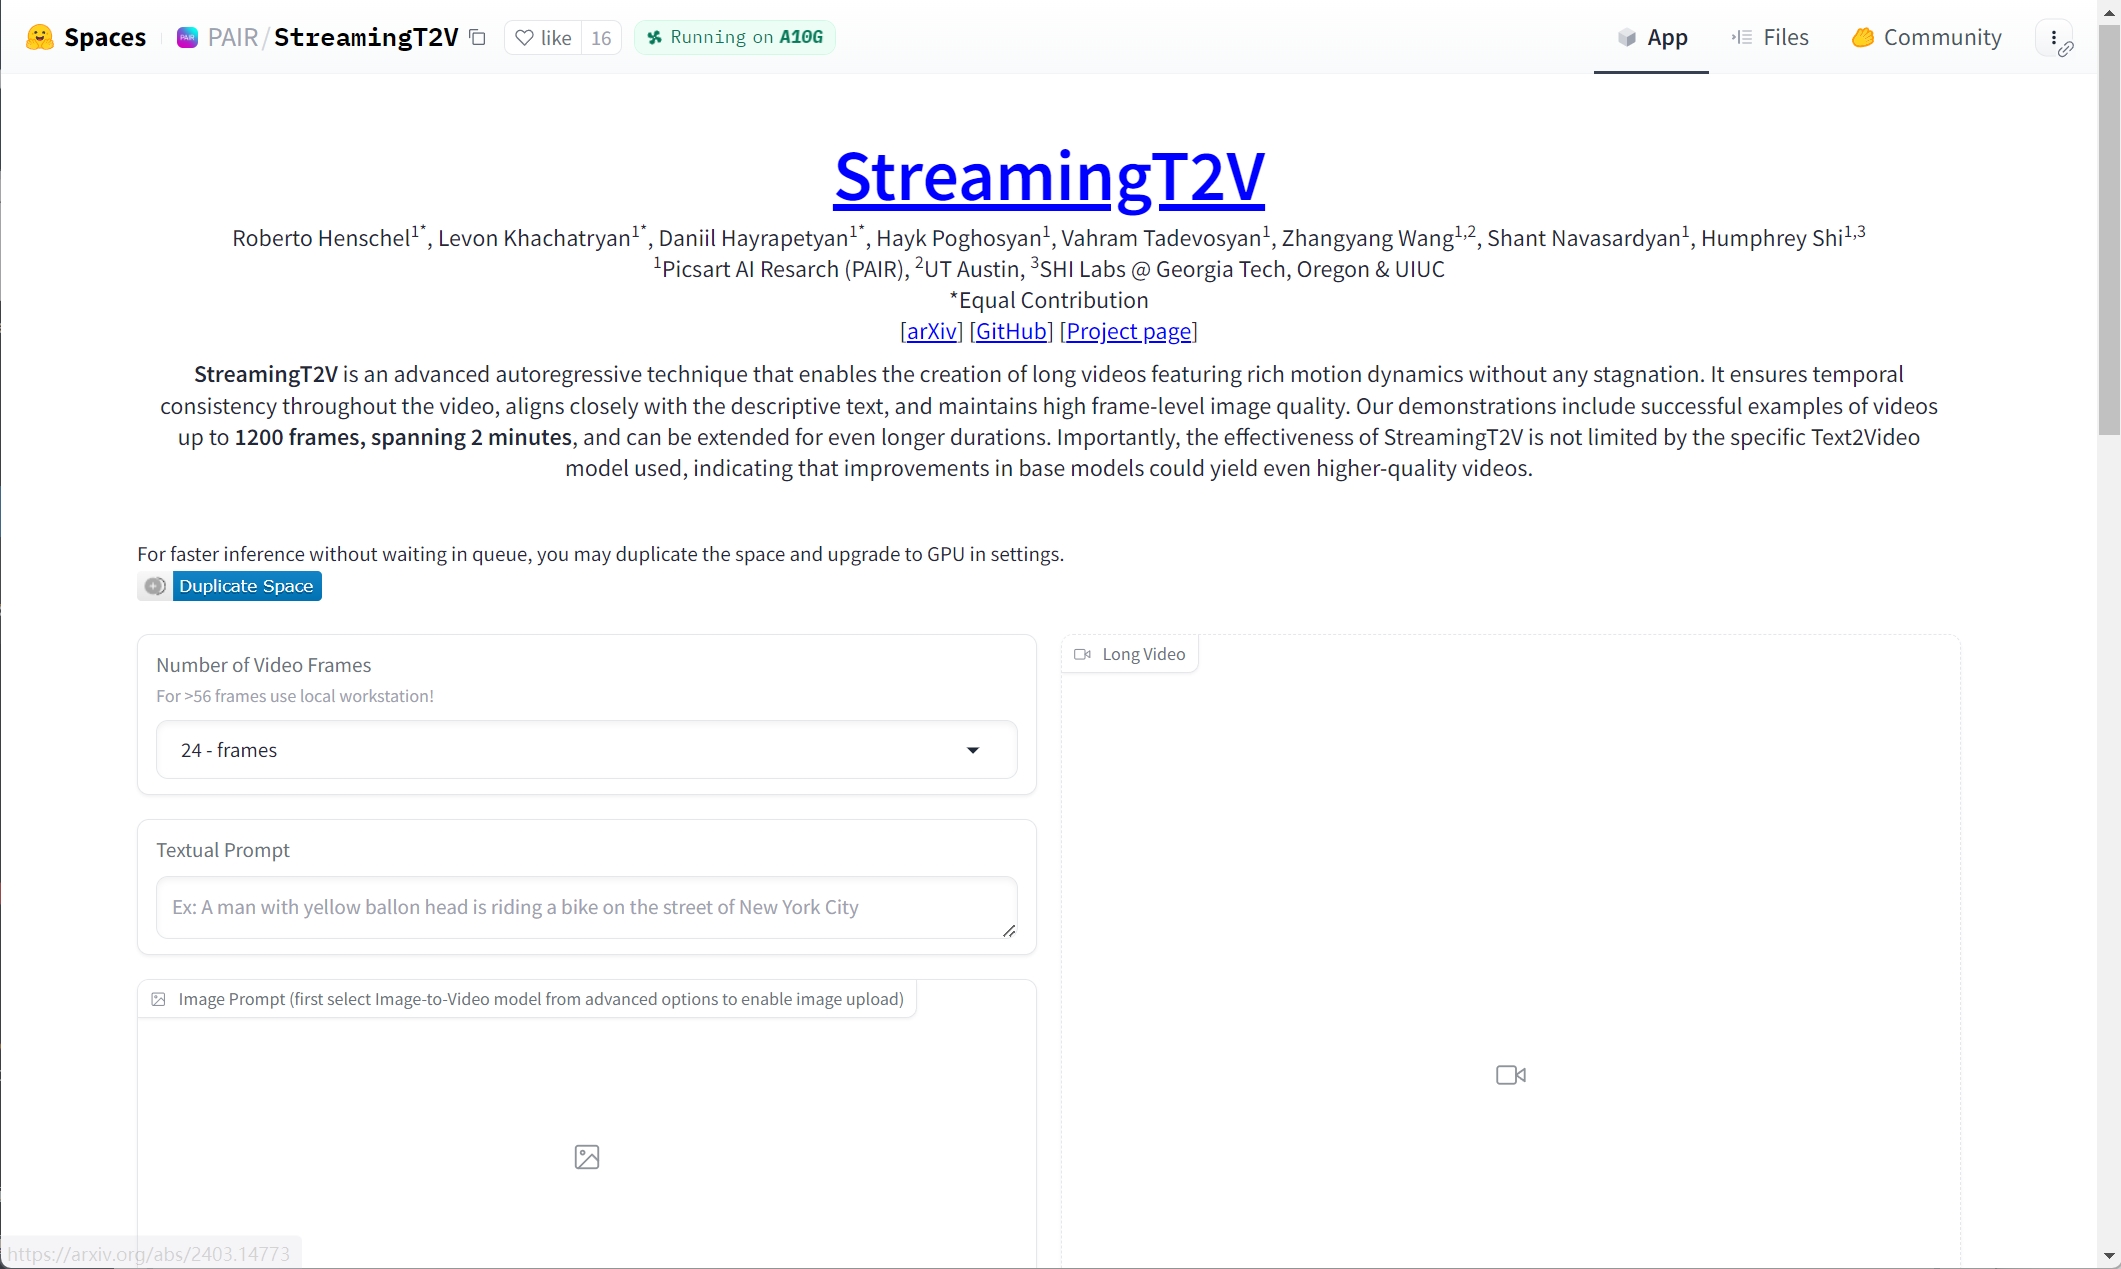
Task: Click the image upload placeholder icon
Action: coord(587,1157)
